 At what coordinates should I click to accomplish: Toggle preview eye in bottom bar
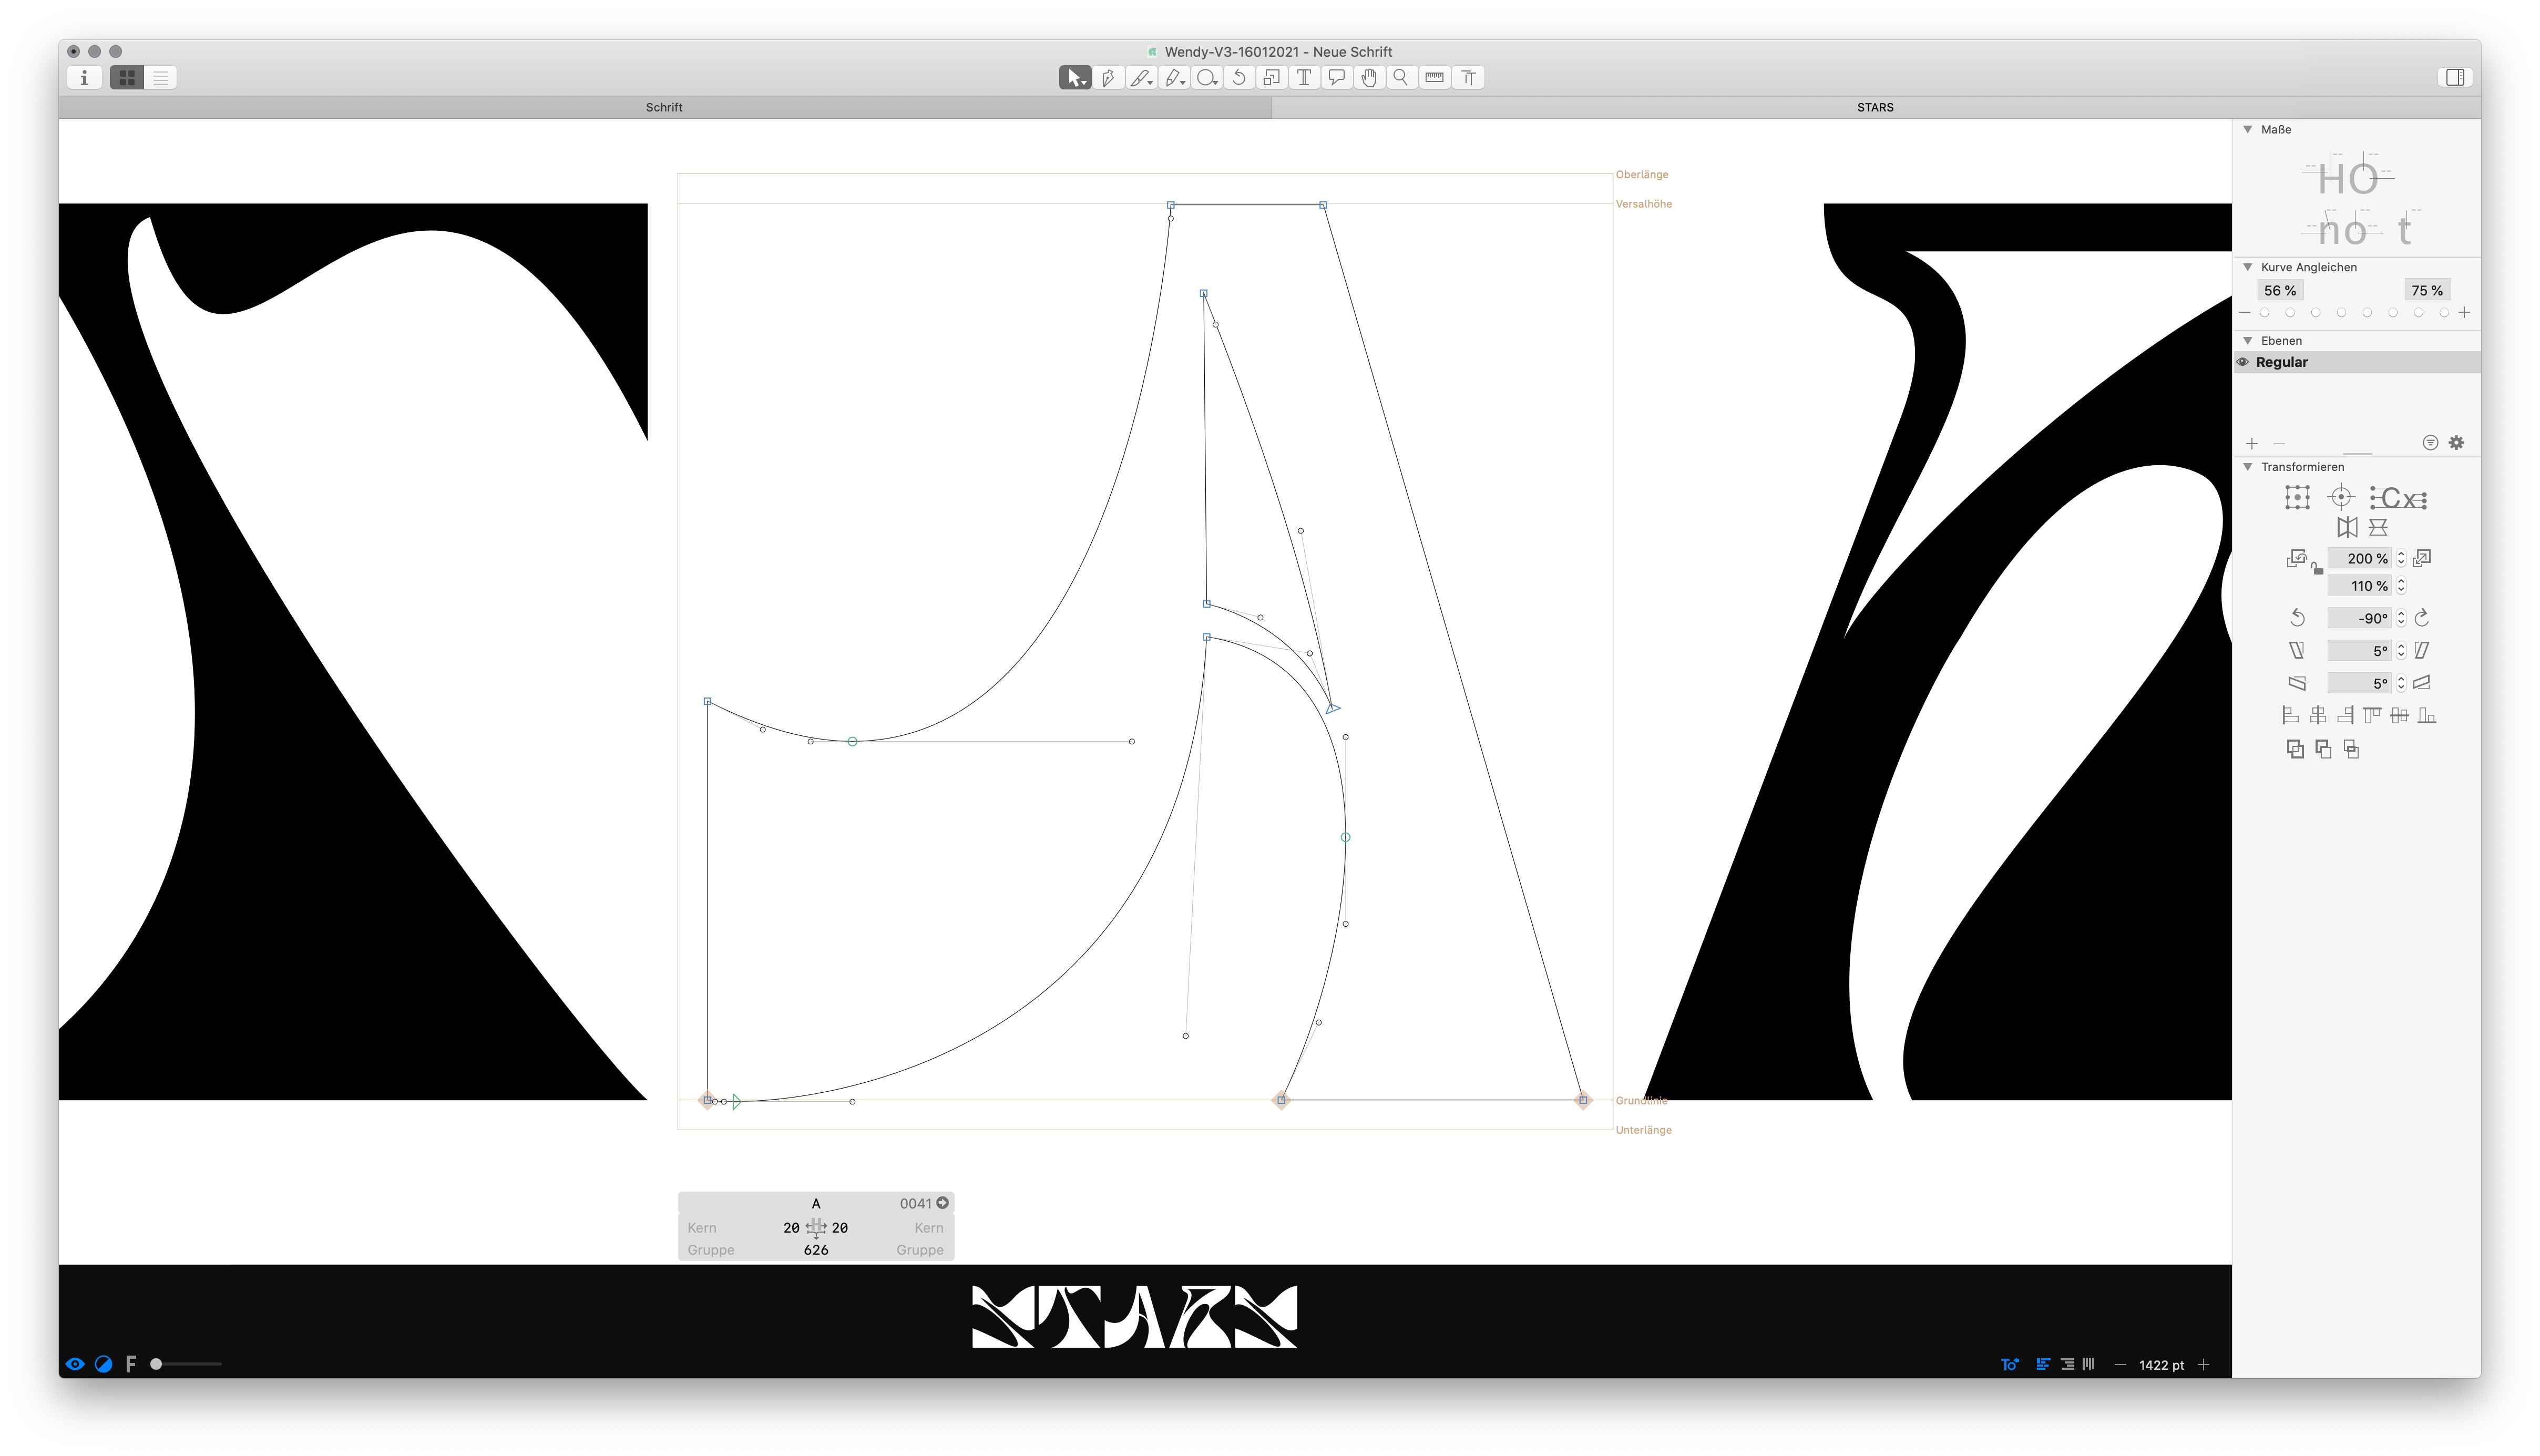point(75,1364)
